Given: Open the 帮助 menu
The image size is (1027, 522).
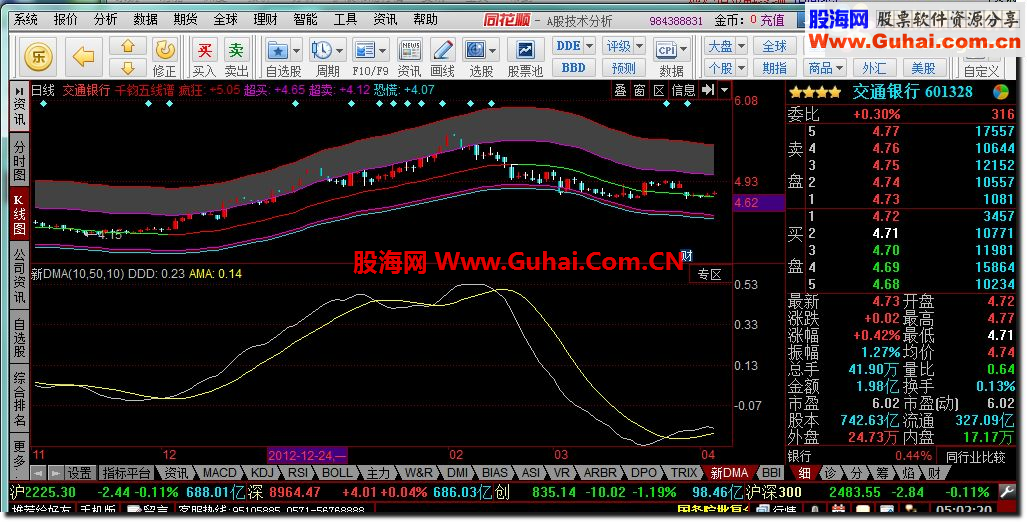Looking at the screenshot, I should (425, 20).
